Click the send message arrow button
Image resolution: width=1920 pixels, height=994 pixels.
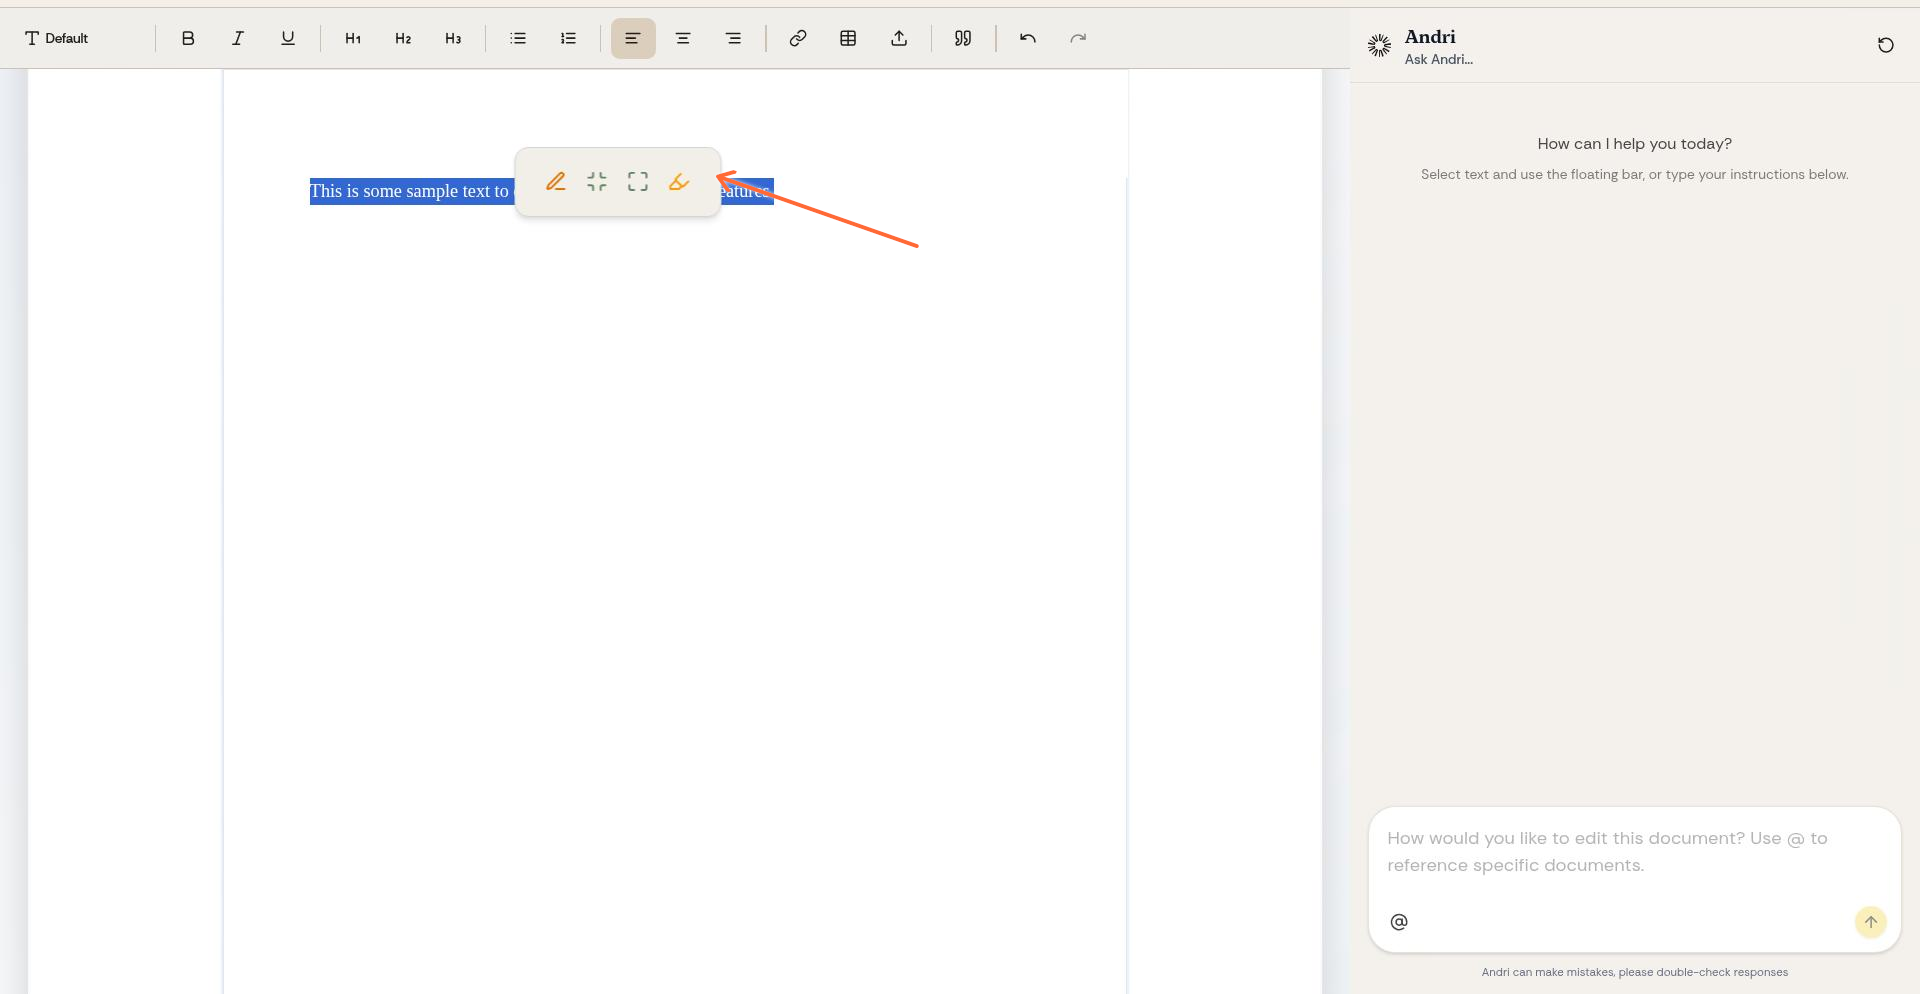point(1871,922)
